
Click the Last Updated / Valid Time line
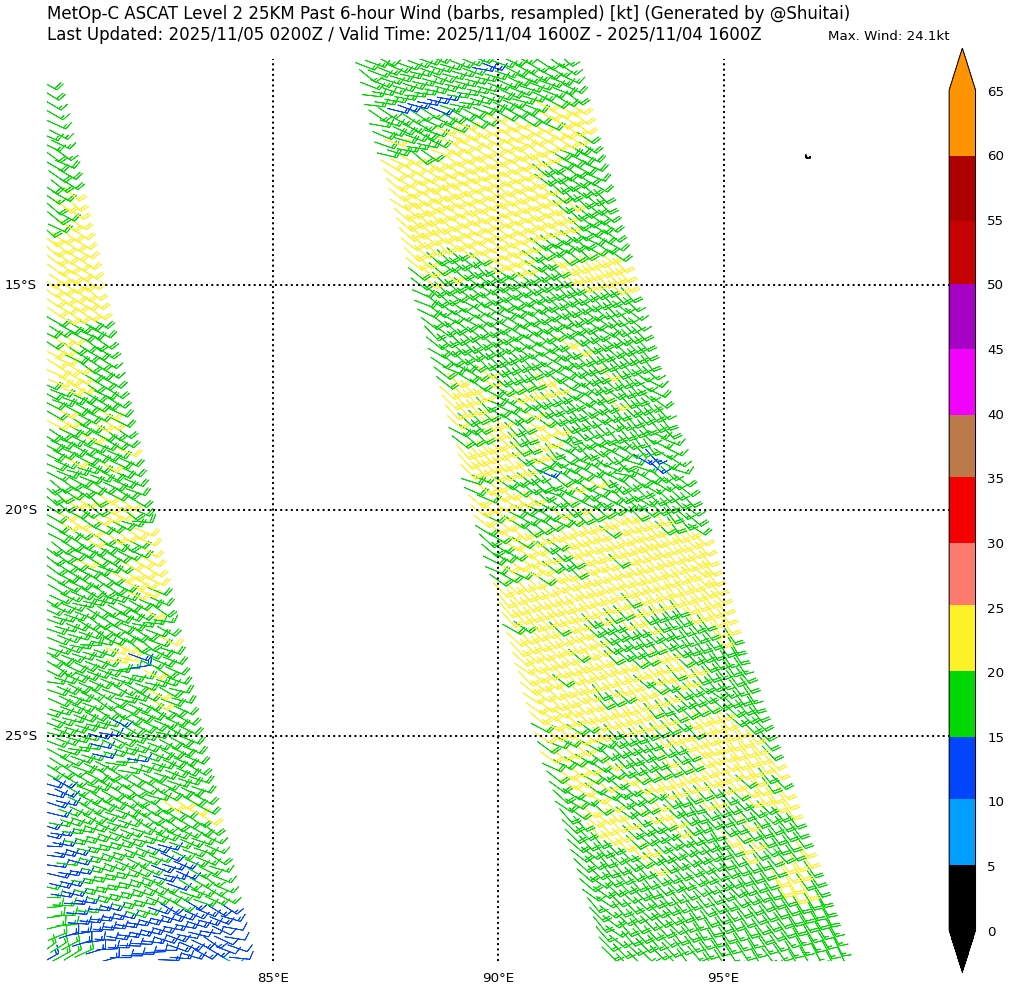pyautogui.click(x=404, y=35)
